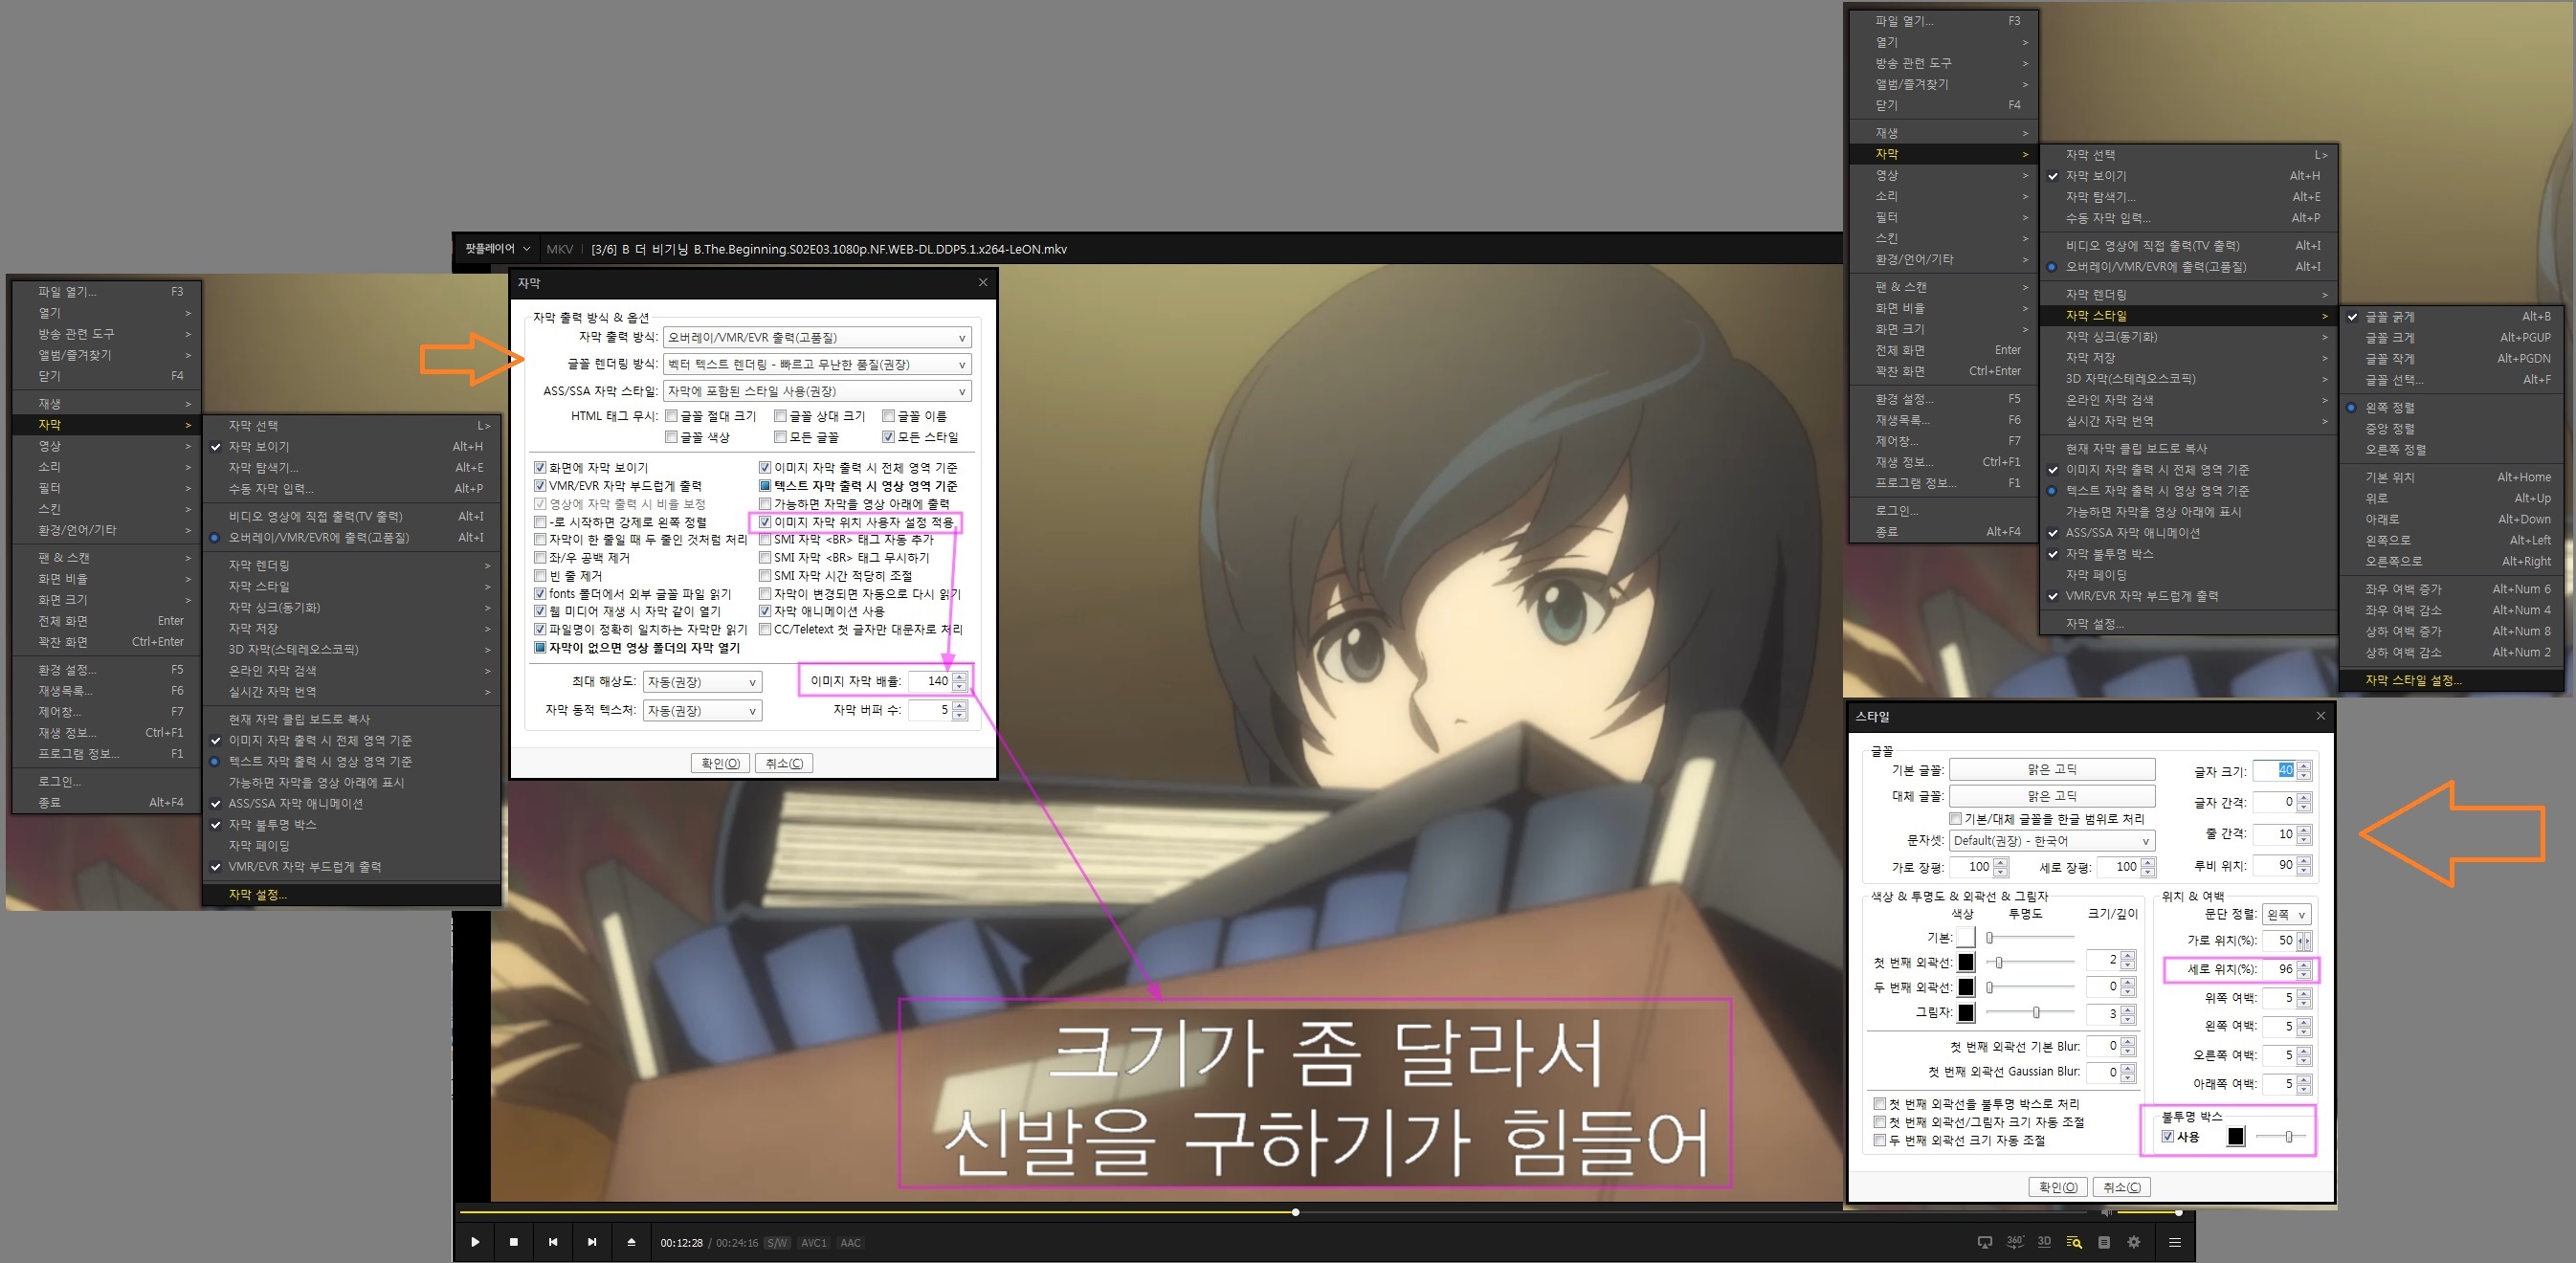Click the screen cast (AirPlay-style) icon
The height and width of the screenshot is (1263, 2576).
click(1985, 1242)
